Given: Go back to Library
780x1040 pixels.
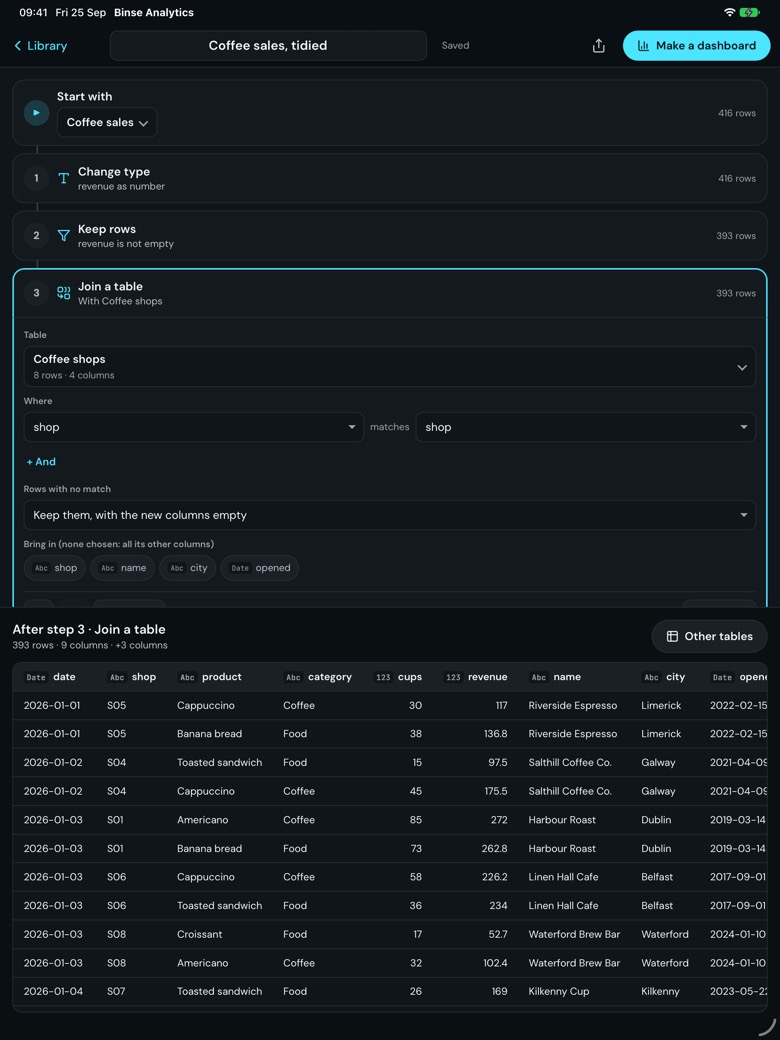Looking at the screenshot, I should point(40,46).
